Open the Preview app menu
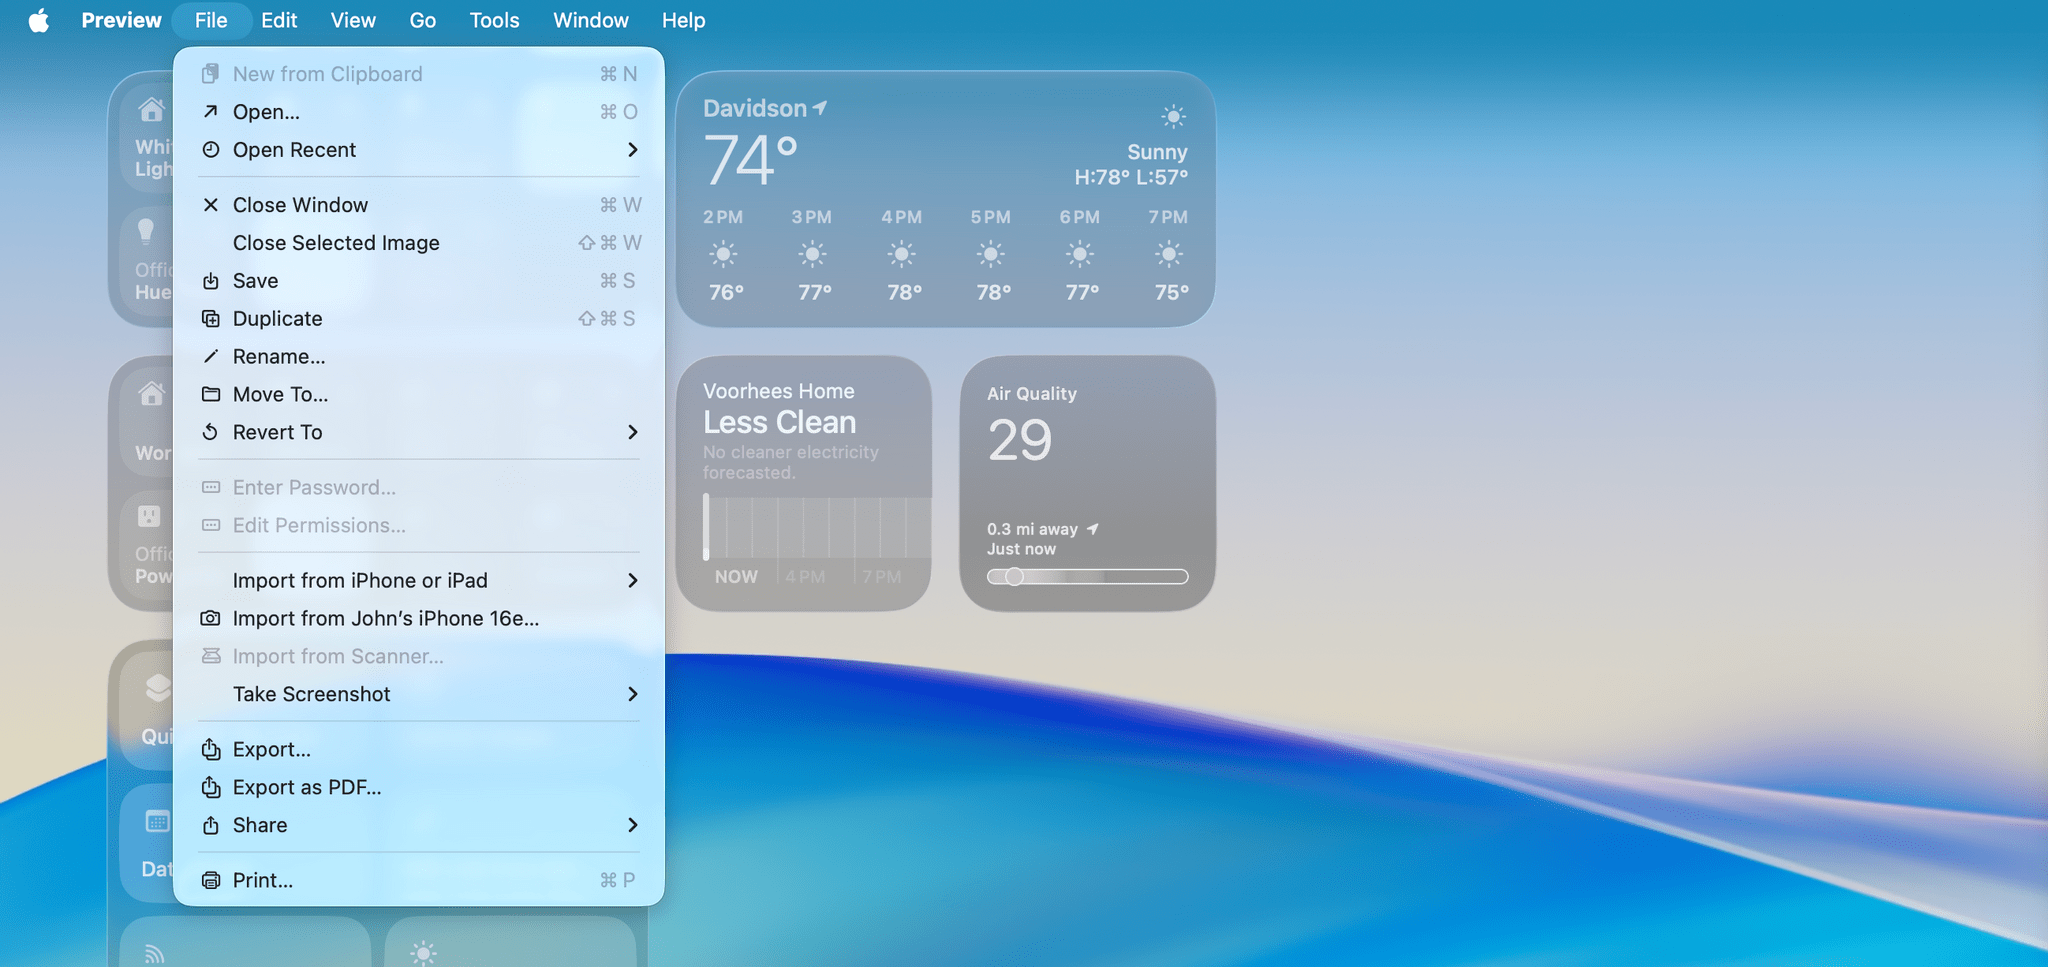The height and width of the screenshot is (967, 2048). pyautogui.click(x=121, y=20)
